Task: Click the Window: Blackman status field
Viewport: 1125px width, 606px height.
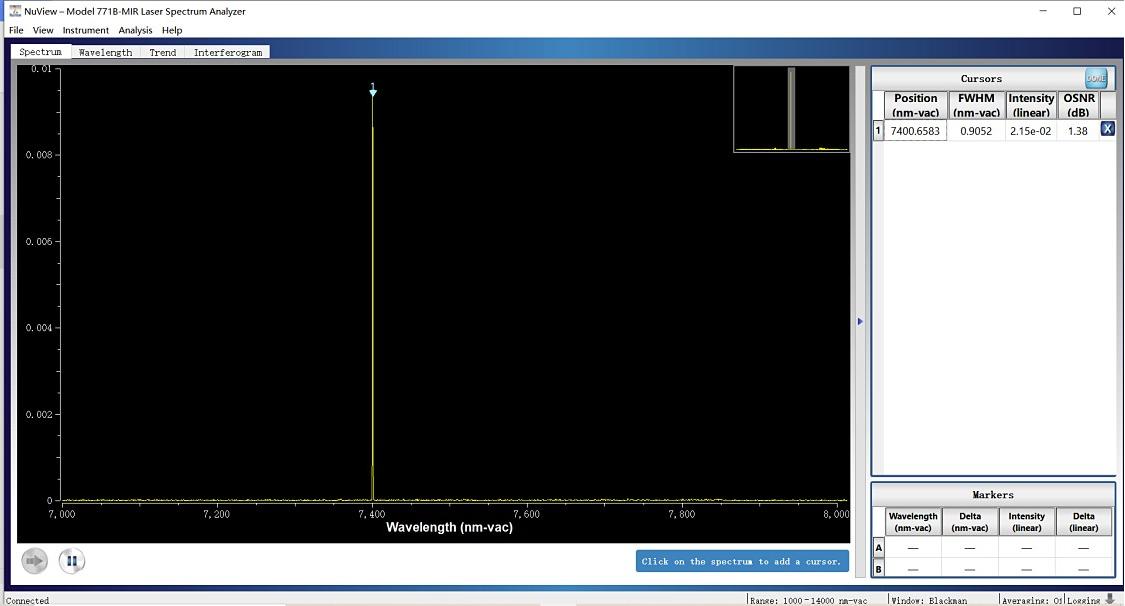Action: (x=929, y=600)
